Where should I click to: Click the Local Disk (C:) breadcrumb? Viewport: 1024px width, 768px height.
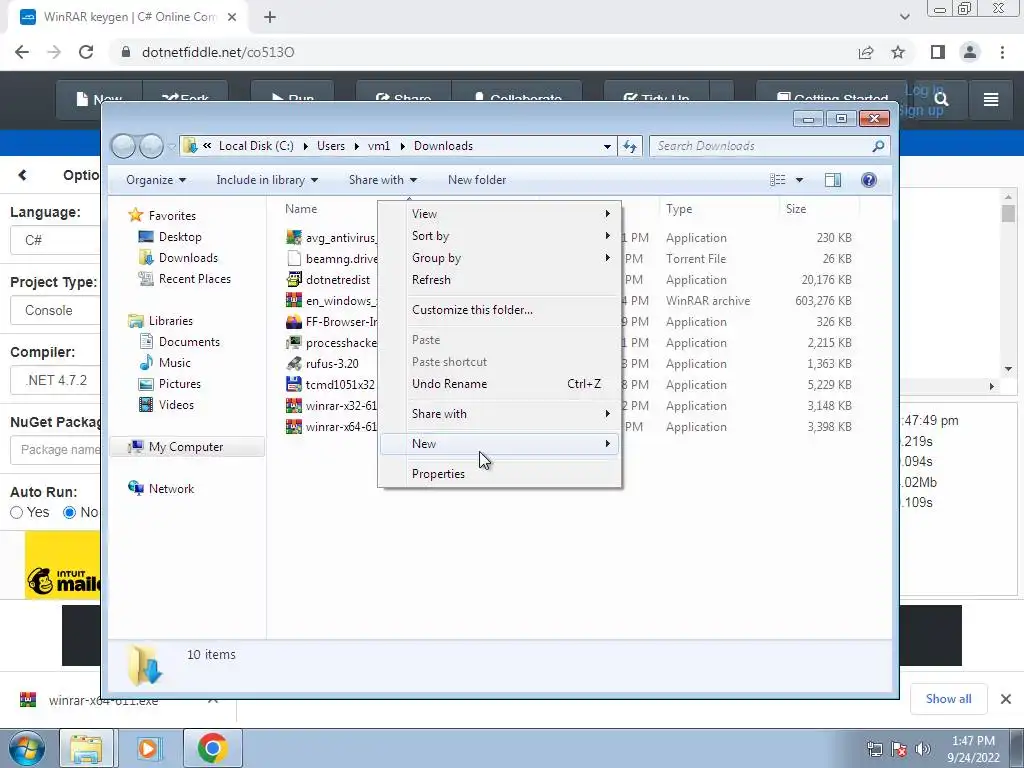(256, 146)
